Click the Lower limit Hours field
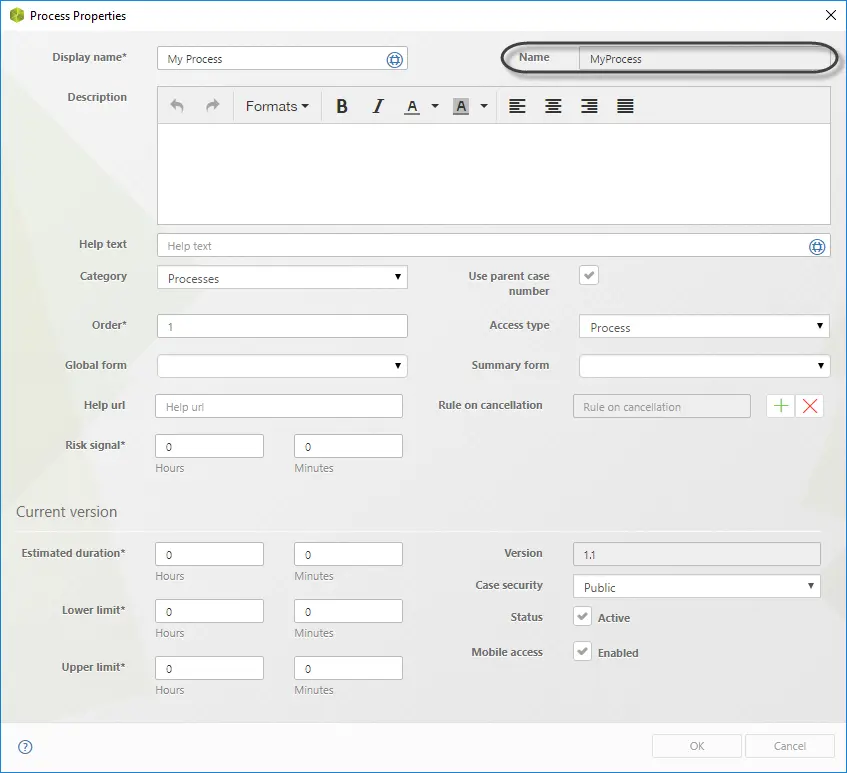The image size is (847, 773). tap(209, 611)
